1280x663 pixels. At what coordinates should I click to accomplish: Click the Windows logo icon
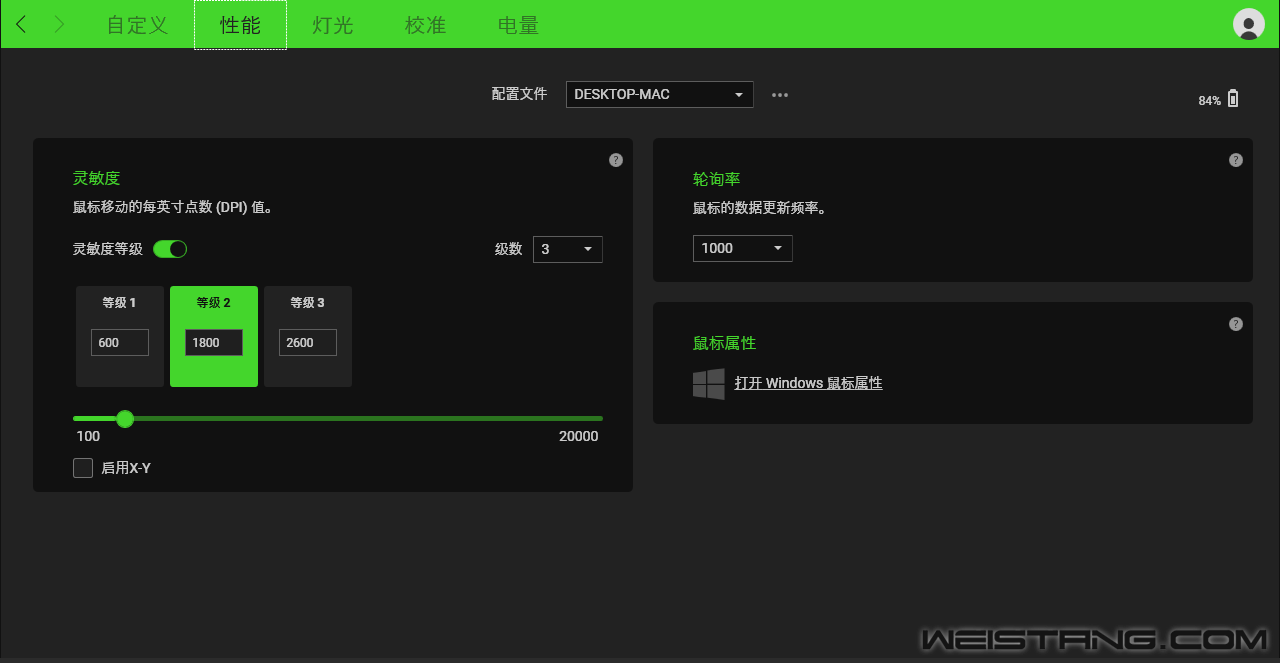tap(709, 384)
